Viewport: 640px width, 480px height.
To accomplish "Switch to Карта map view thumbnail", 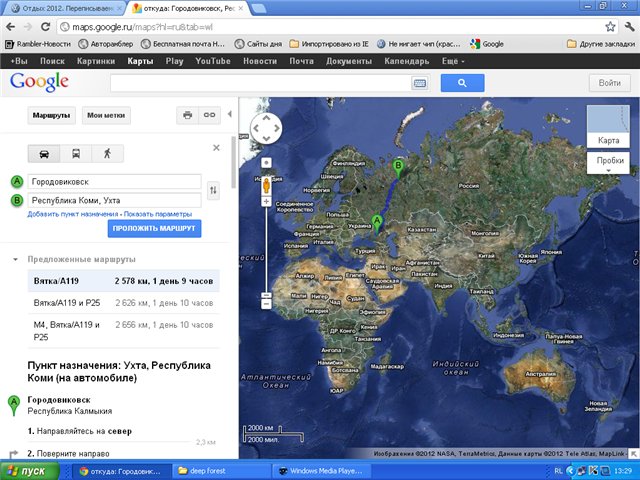I will [x=608, y=126].
